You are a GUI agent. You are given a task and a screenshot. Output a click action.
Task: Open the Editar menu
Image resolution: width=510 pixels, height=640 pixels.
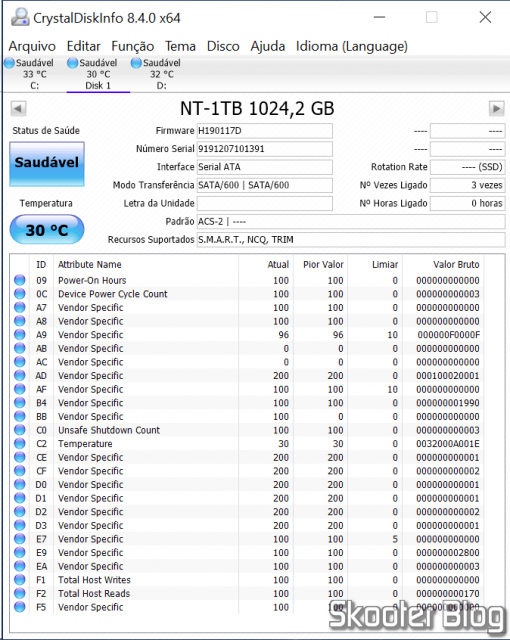click(x=84, y=46)
